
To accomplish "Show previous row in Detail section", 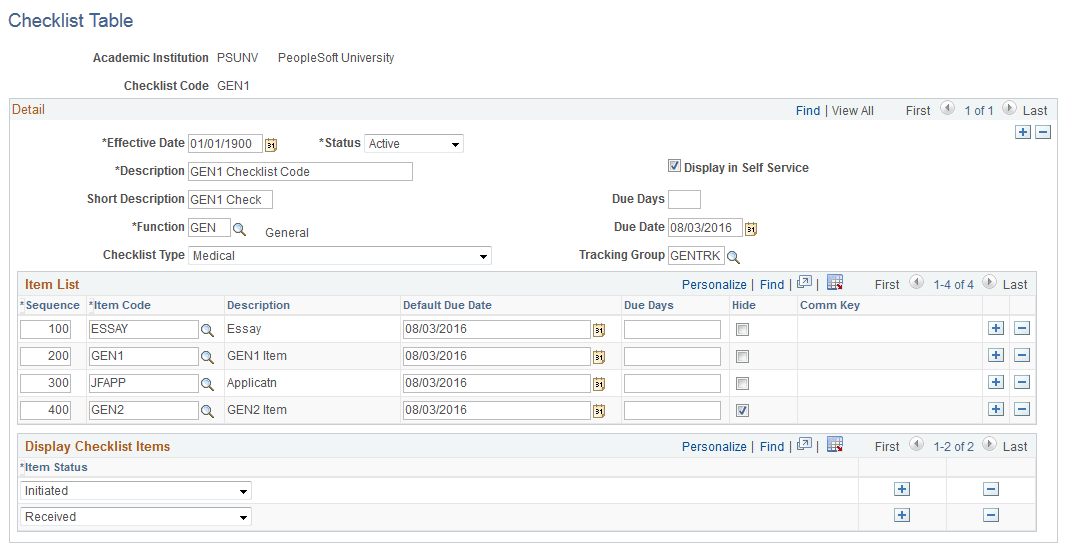I will [x=947, y=108].
